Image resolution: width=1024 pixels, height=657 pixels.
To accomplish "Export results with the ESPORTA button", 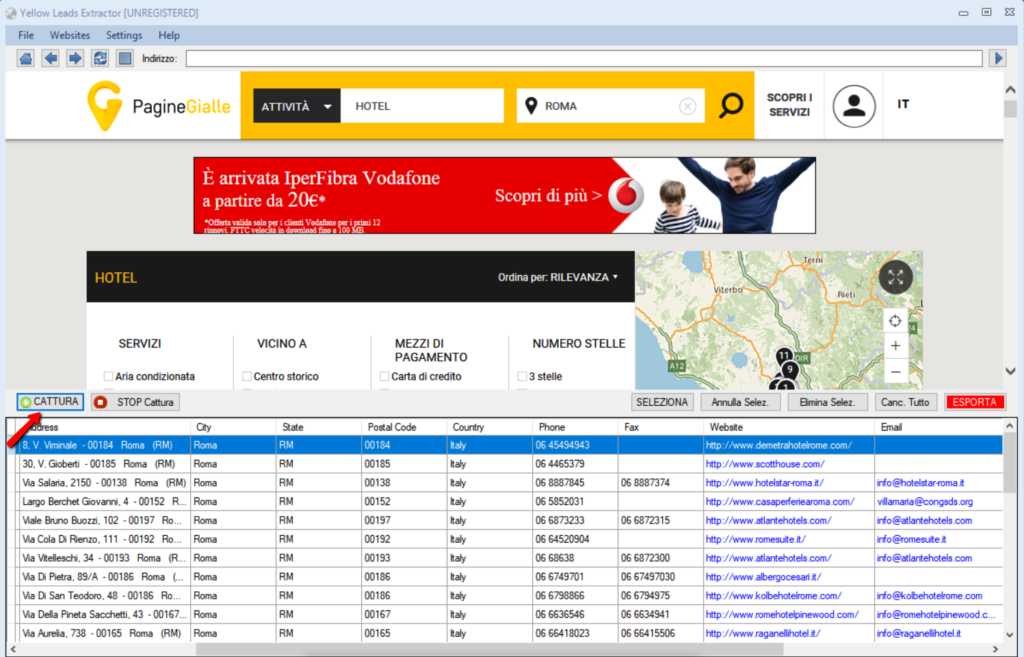I will click(974, 402).
